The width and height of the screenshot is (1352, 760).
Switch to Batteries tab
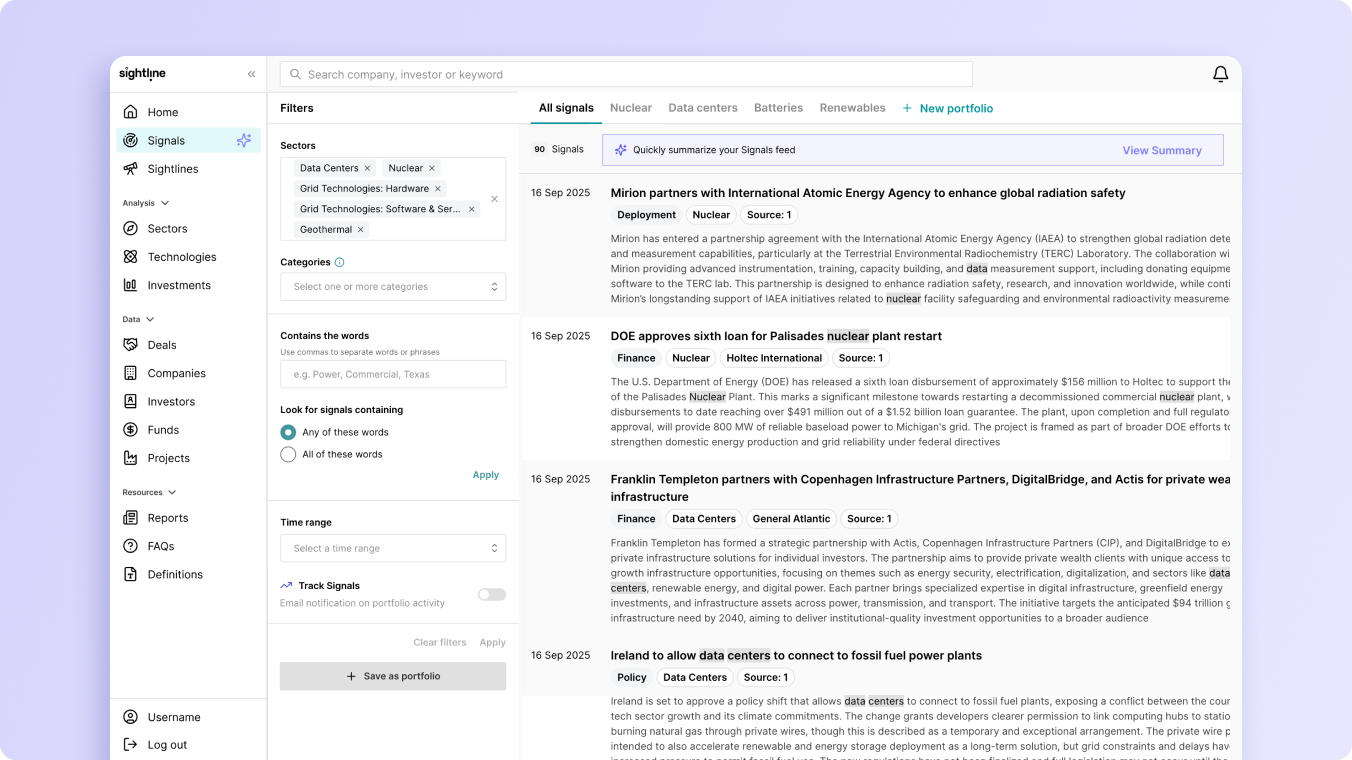coord(778,108)
